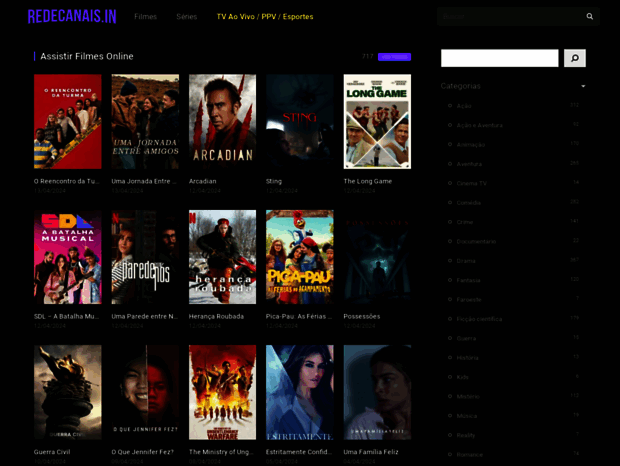This screenshot has width=620, height=466.
Task: Open the Pica-Pau movie poster
Action: pyautogui.click(x=300, y=257)
